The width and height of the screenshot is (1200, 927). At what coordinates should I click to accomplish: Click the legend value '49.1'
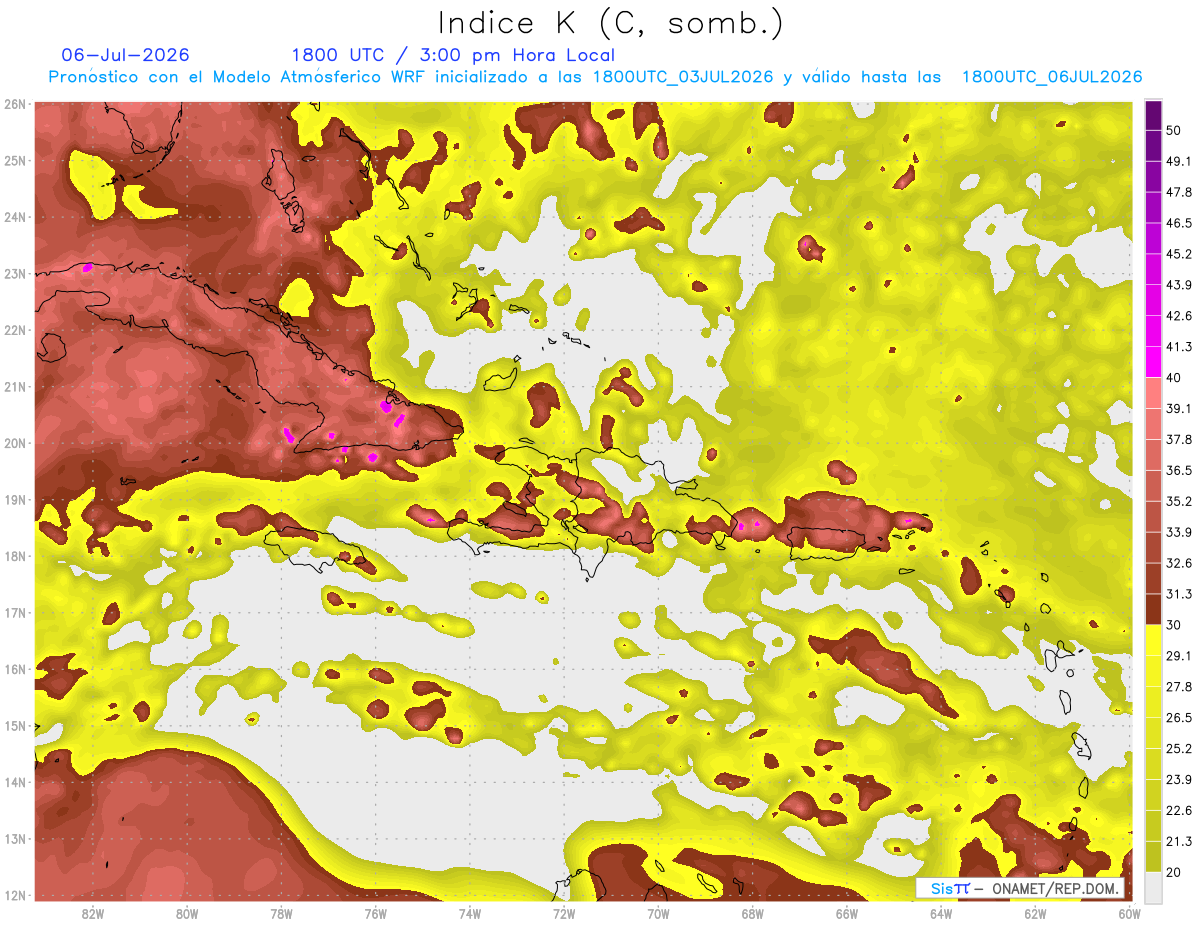1178,160
